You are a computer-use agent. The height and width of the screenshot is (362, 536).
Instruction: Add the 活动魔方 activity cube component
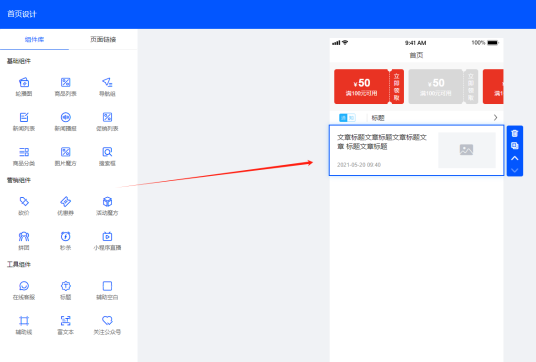(x=107, y=202)
